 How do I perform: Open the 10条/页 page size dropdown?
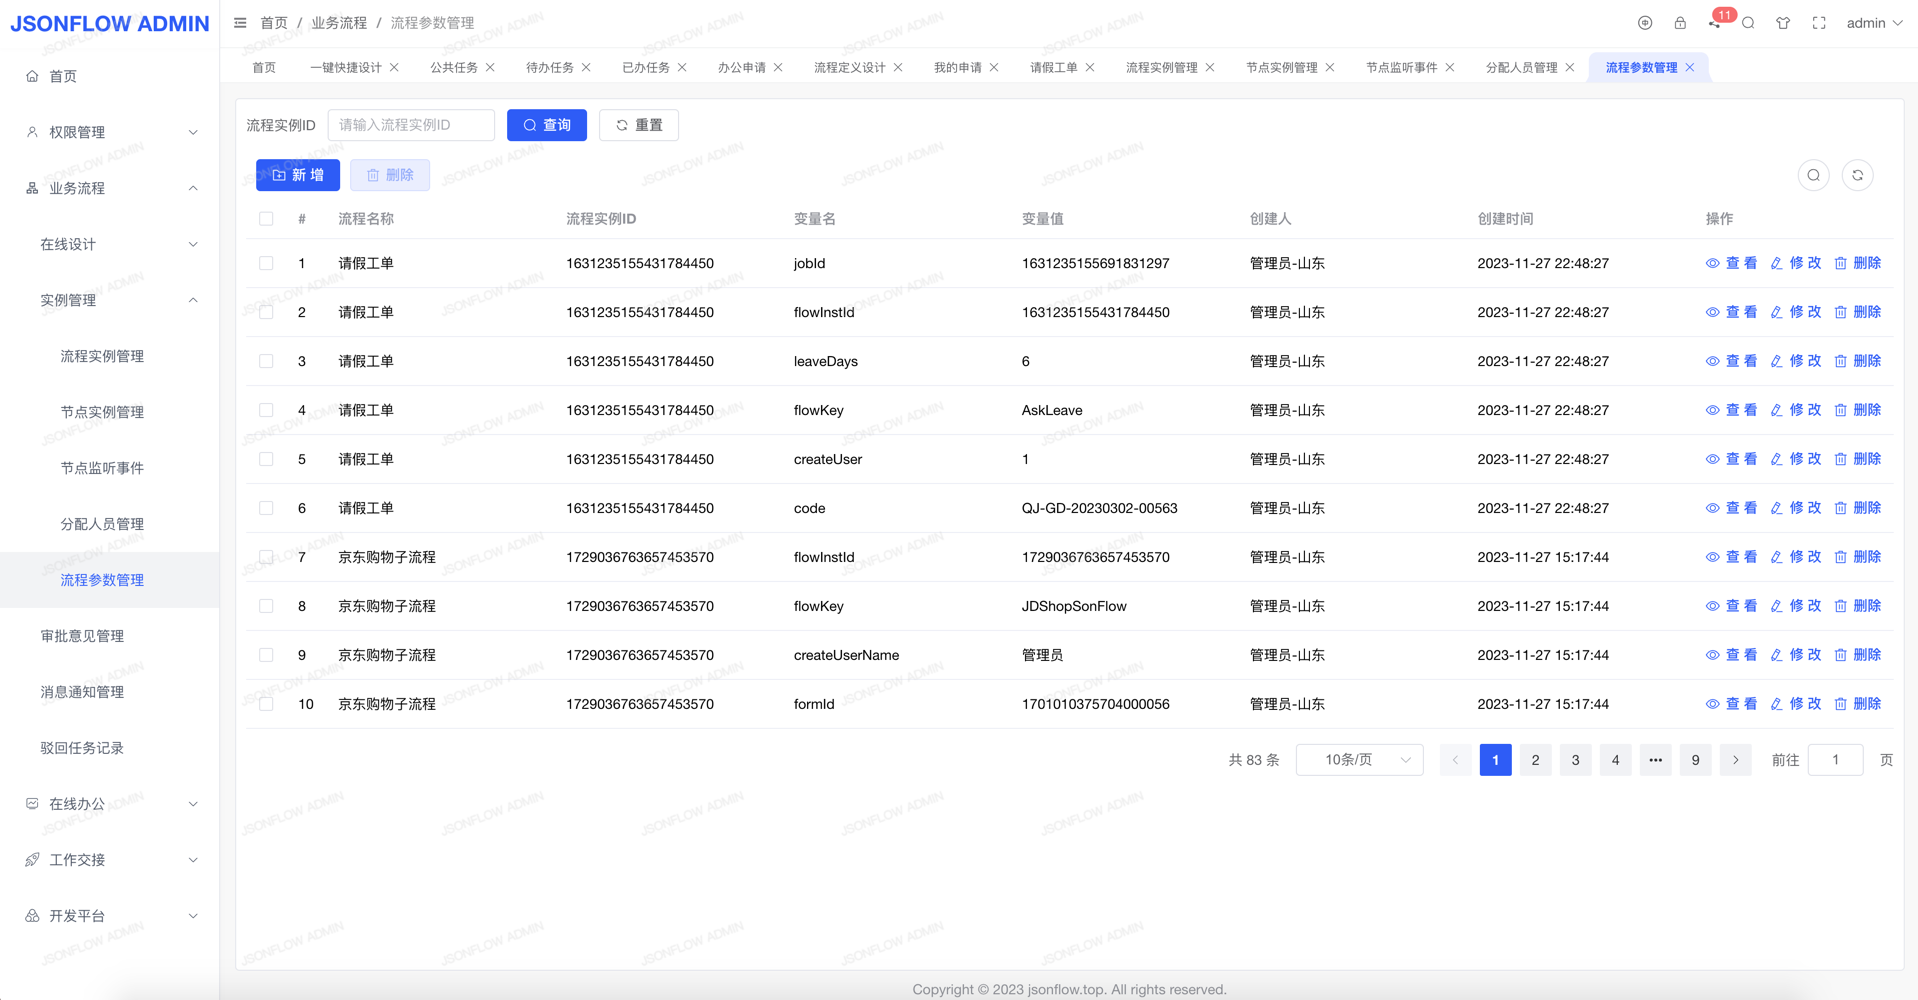[x=1359, y=760]
